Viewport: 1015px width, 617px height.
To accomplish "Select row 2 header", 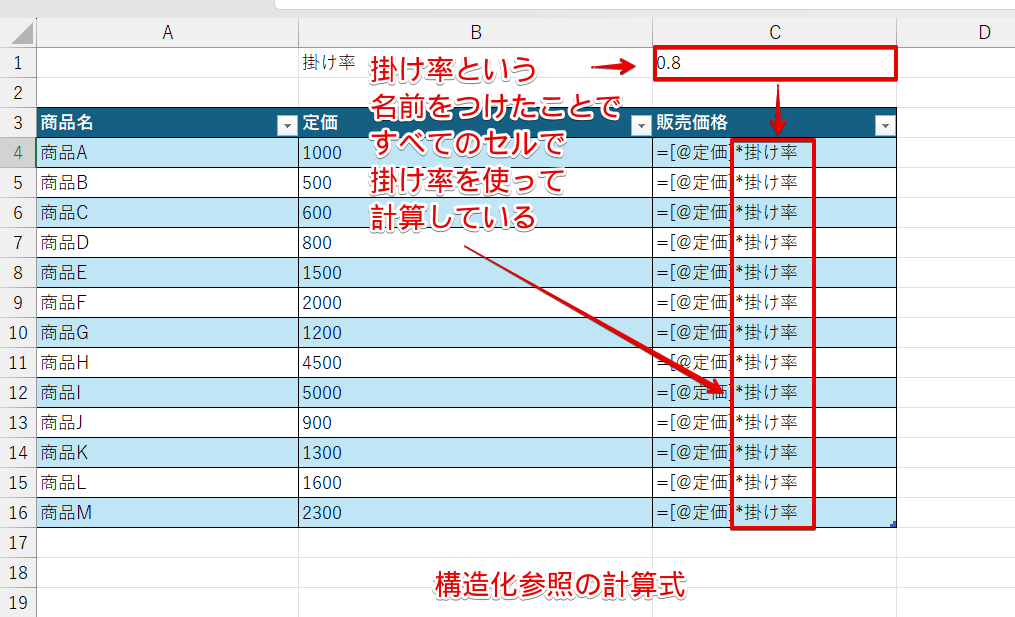I will coord(18,93).
